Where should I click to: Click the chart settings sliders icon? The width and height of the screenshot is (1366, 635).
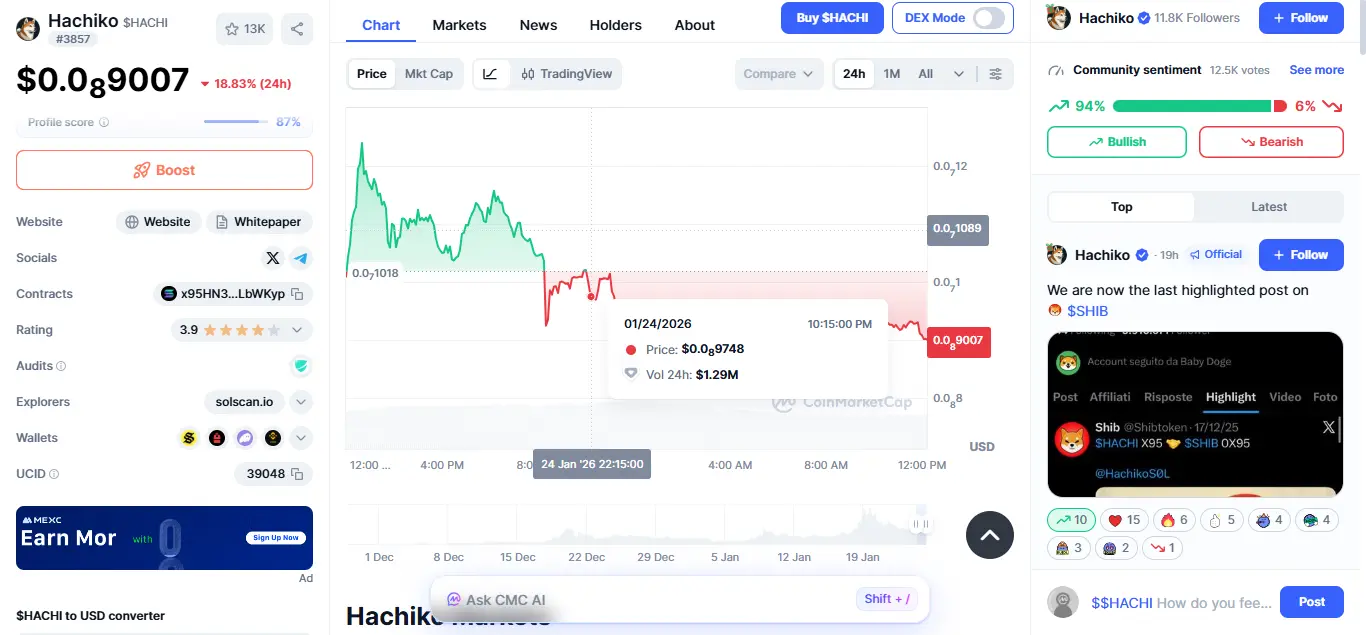click(995, 74)
